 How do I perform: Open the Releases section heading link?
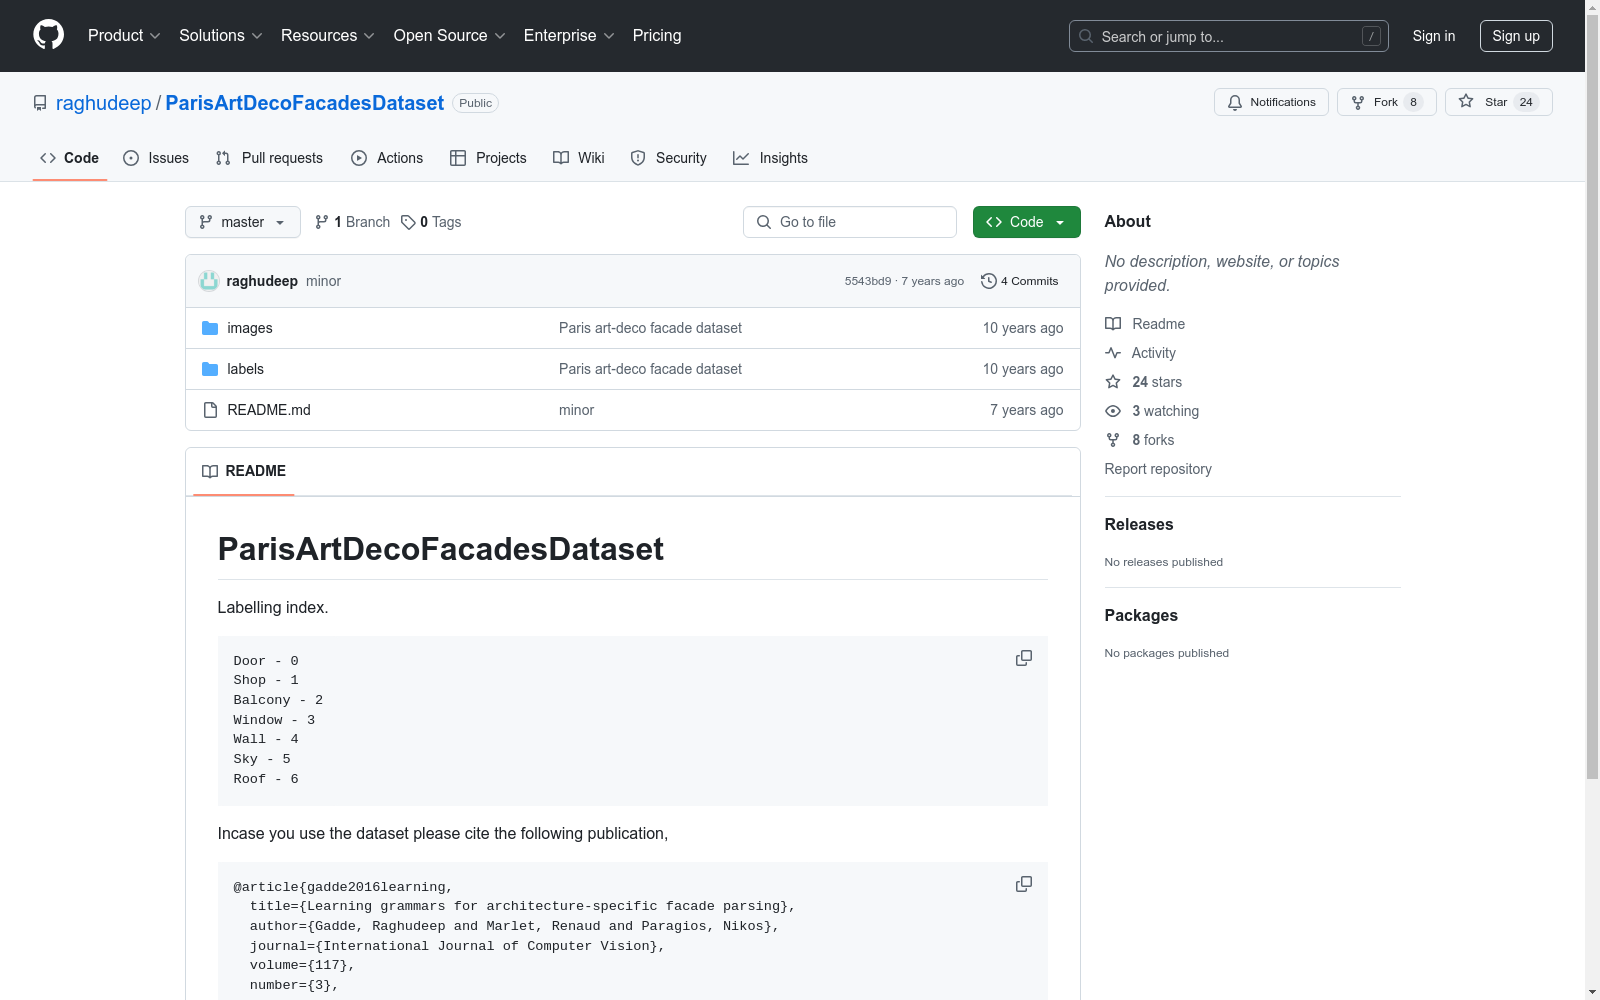(1139, 524)
